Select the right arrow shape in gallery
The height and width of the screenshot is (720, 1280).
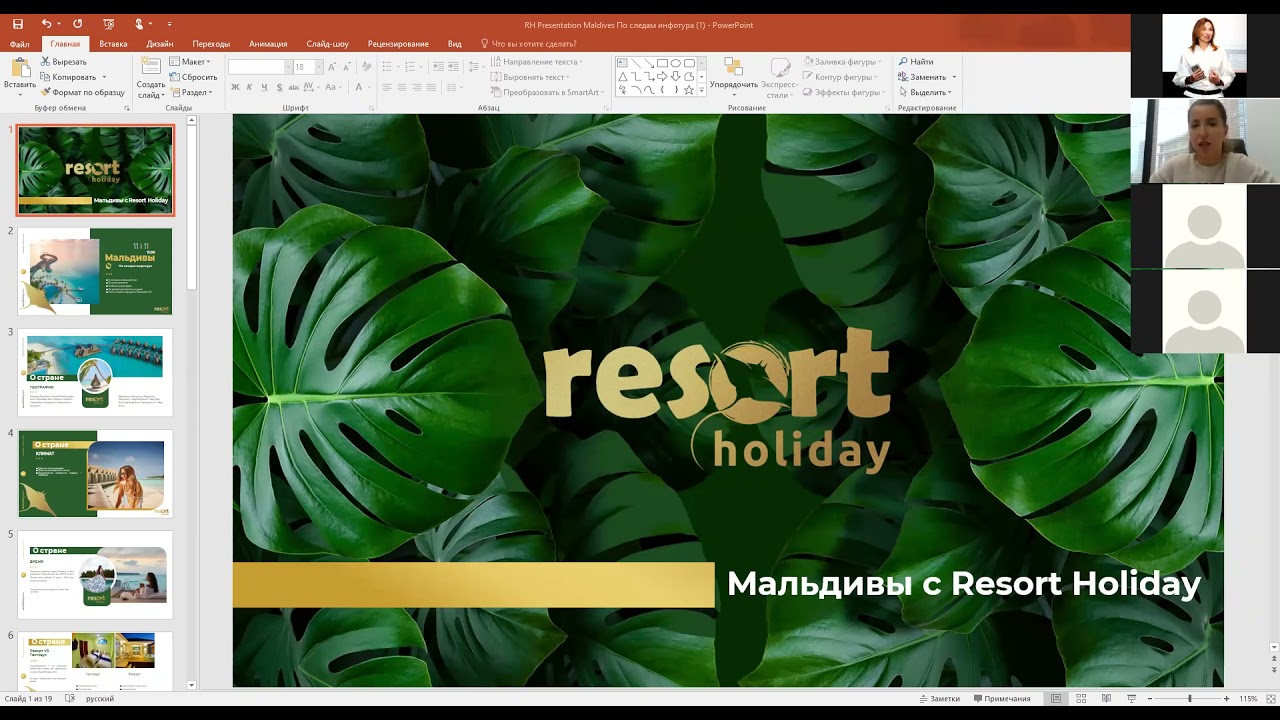click(662, 76)
